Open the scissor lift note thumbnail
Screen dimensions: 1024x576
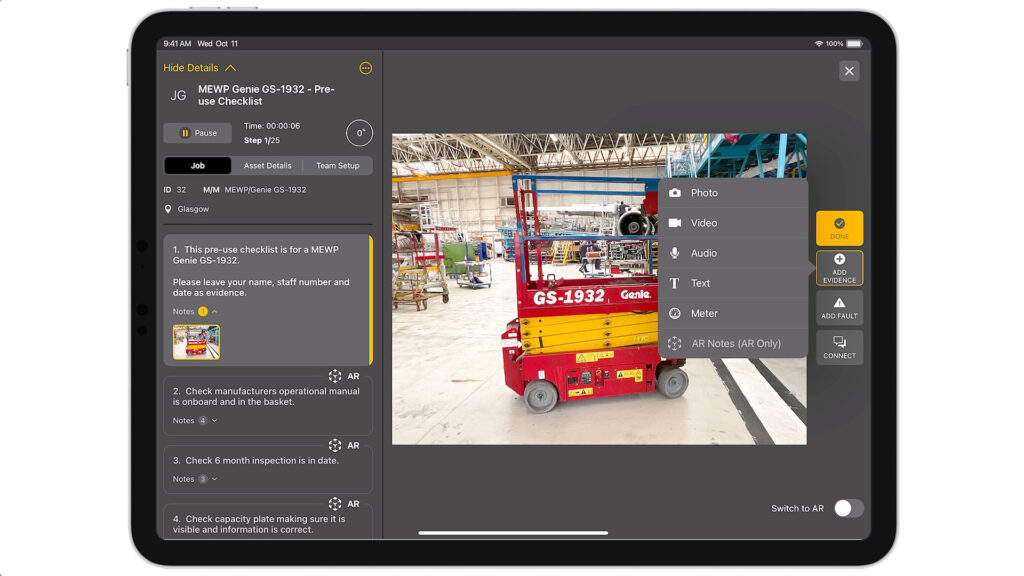pos(197,342)
